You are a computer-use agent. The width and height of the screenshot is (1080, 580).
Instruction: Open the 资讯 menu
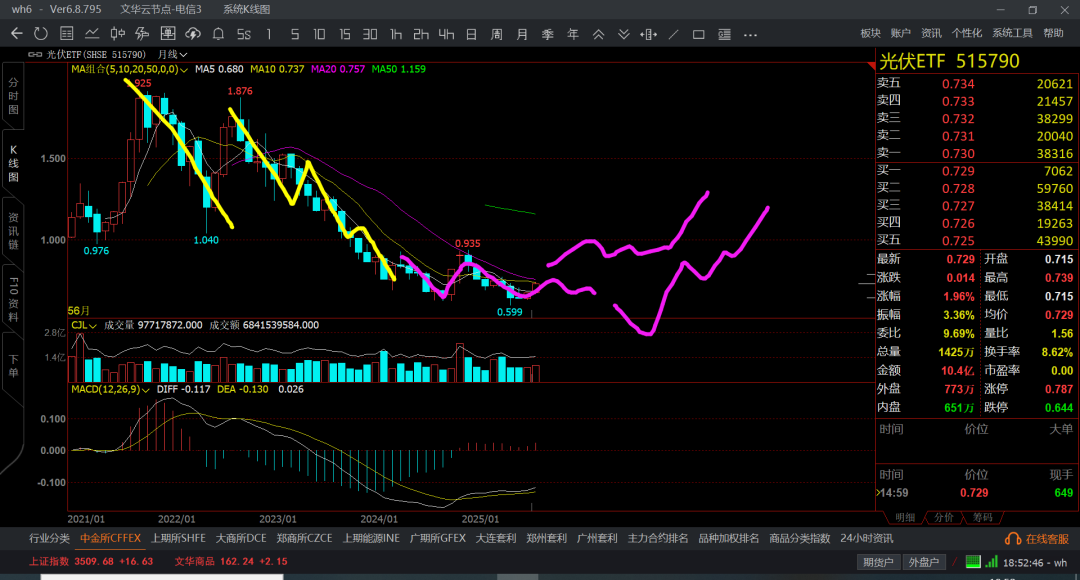click(x=931, y=33)
